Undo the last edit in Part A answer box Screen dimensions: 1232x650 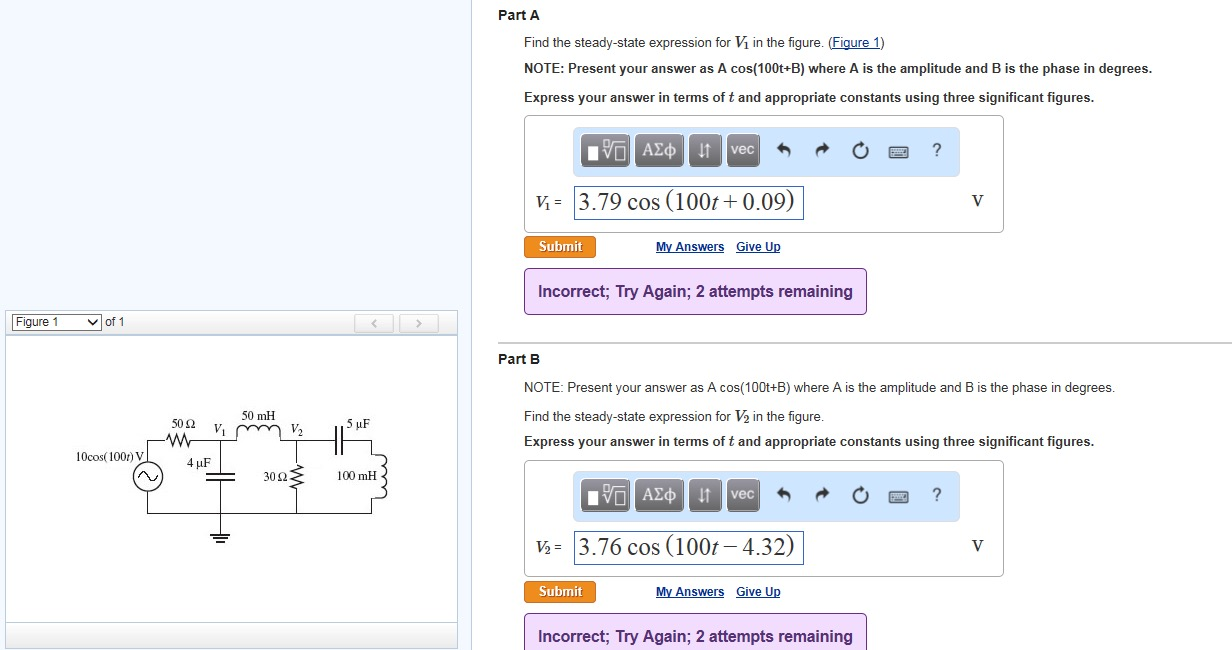pos(784,150)
